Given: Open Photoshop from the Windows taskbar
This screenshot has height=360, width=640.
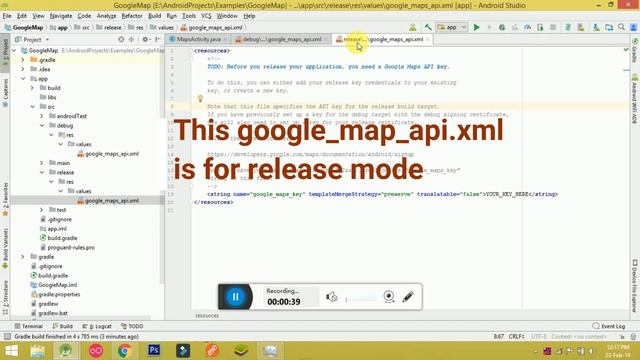Looking at the screenshot, I should tap(154, 351).
